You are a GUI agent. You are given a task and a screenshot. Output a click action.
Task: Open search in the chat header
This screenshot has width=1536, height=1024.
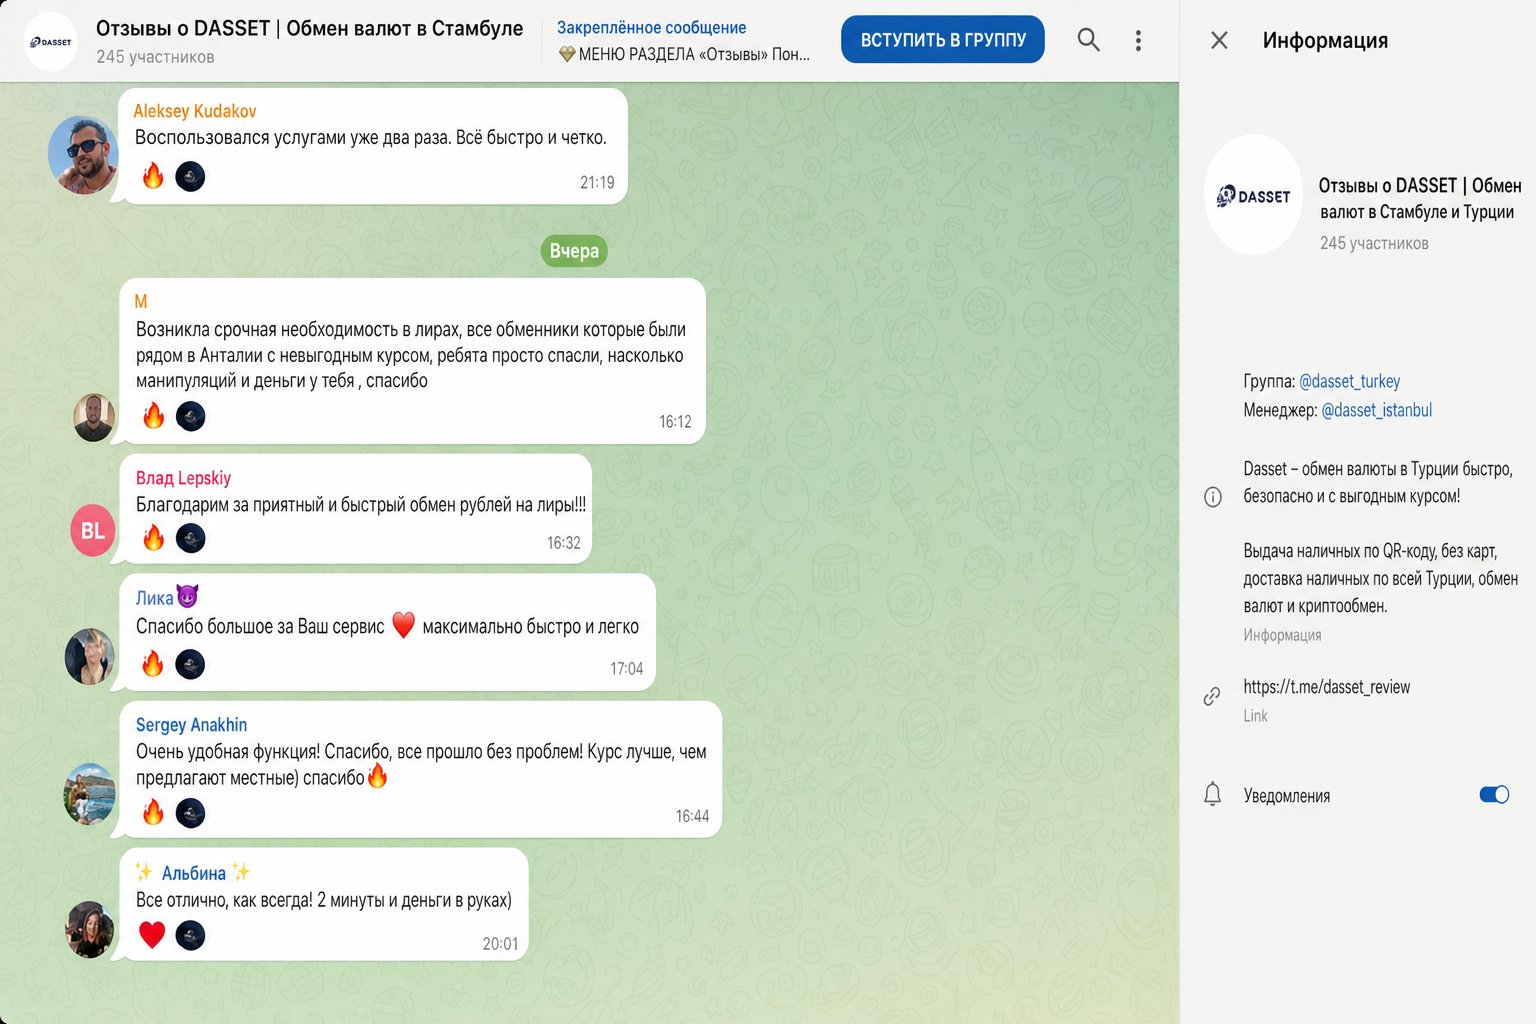[1088, 40]
